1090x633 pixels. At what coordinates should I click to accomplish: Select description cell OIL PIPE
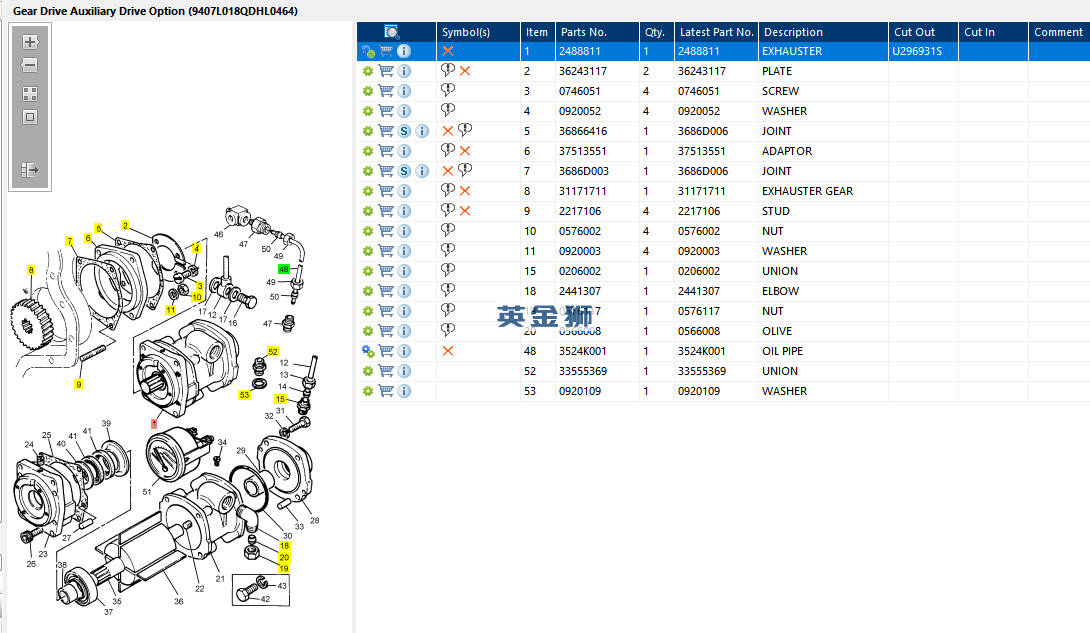click(782, 351)
